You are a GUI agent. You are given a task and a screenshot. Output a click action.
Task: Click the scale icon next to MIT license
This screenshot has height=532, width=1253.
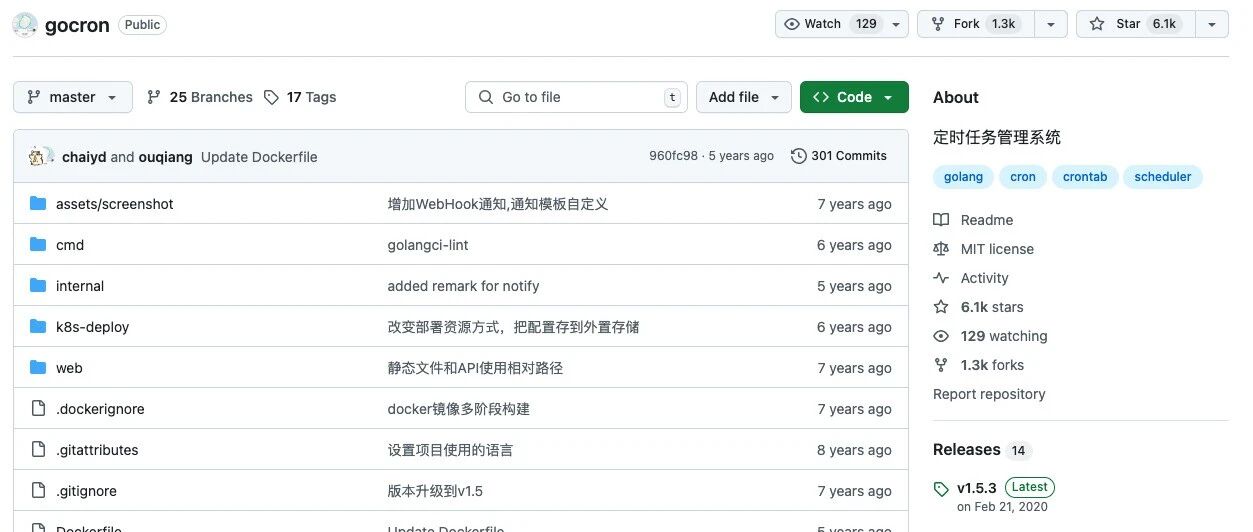(941, 249)
